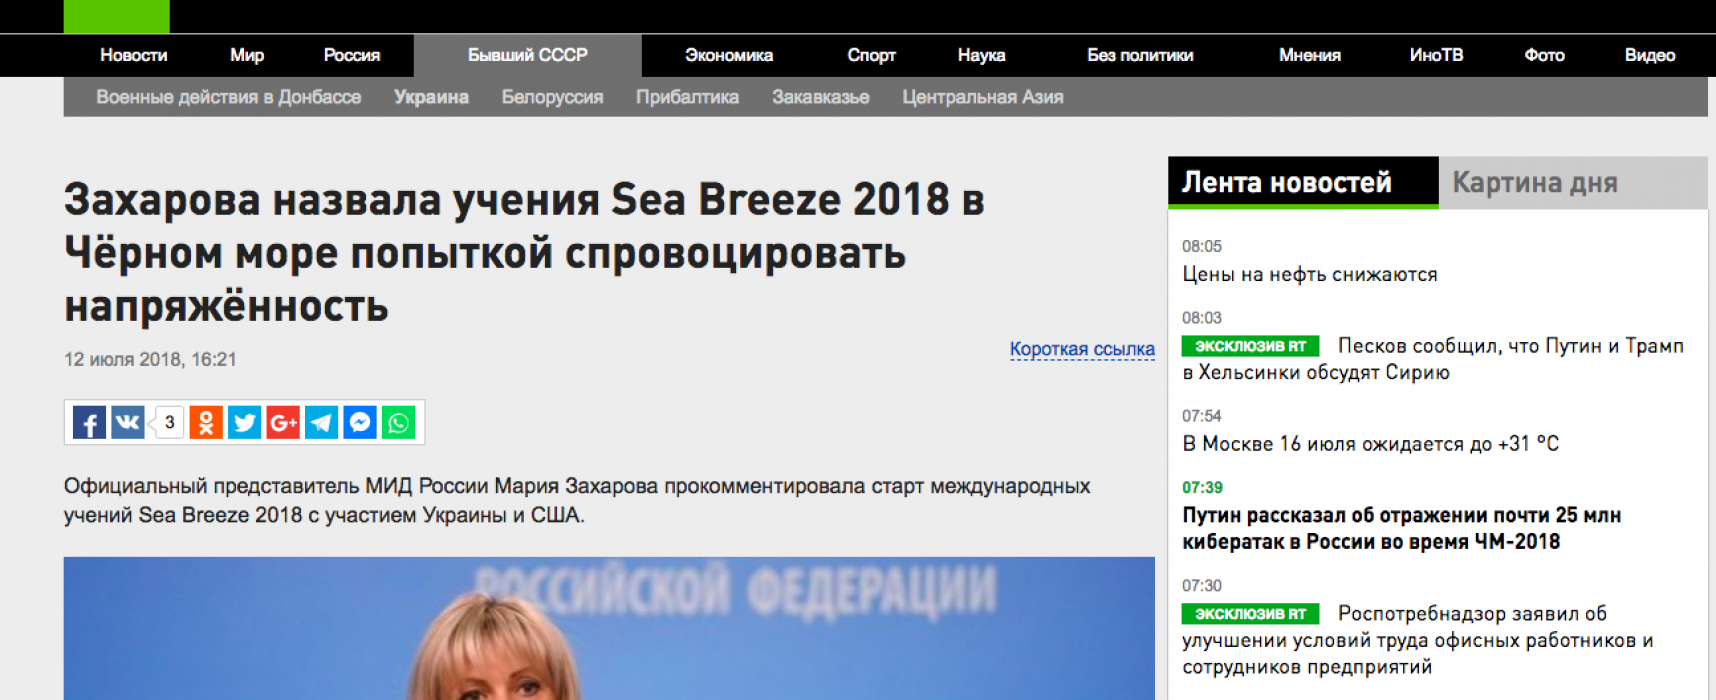This screenshot has height=700, width=1716.
Task: Share via Google Plus icon
Action: (283, 423)
